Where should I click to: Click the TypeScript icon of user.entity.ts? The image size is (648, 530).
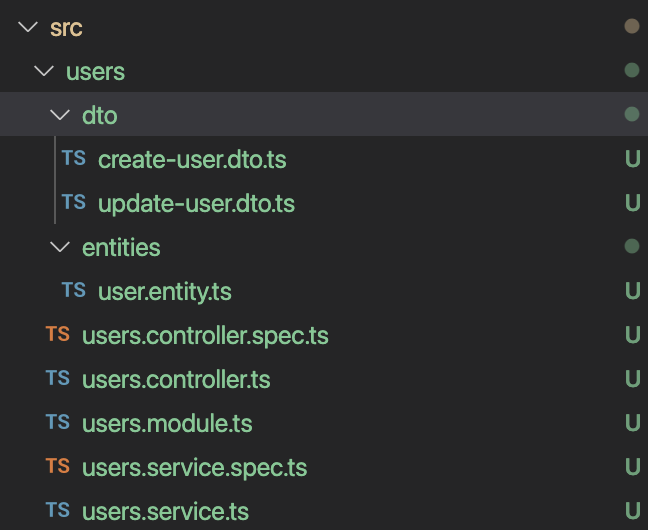(x=74, y=290)
